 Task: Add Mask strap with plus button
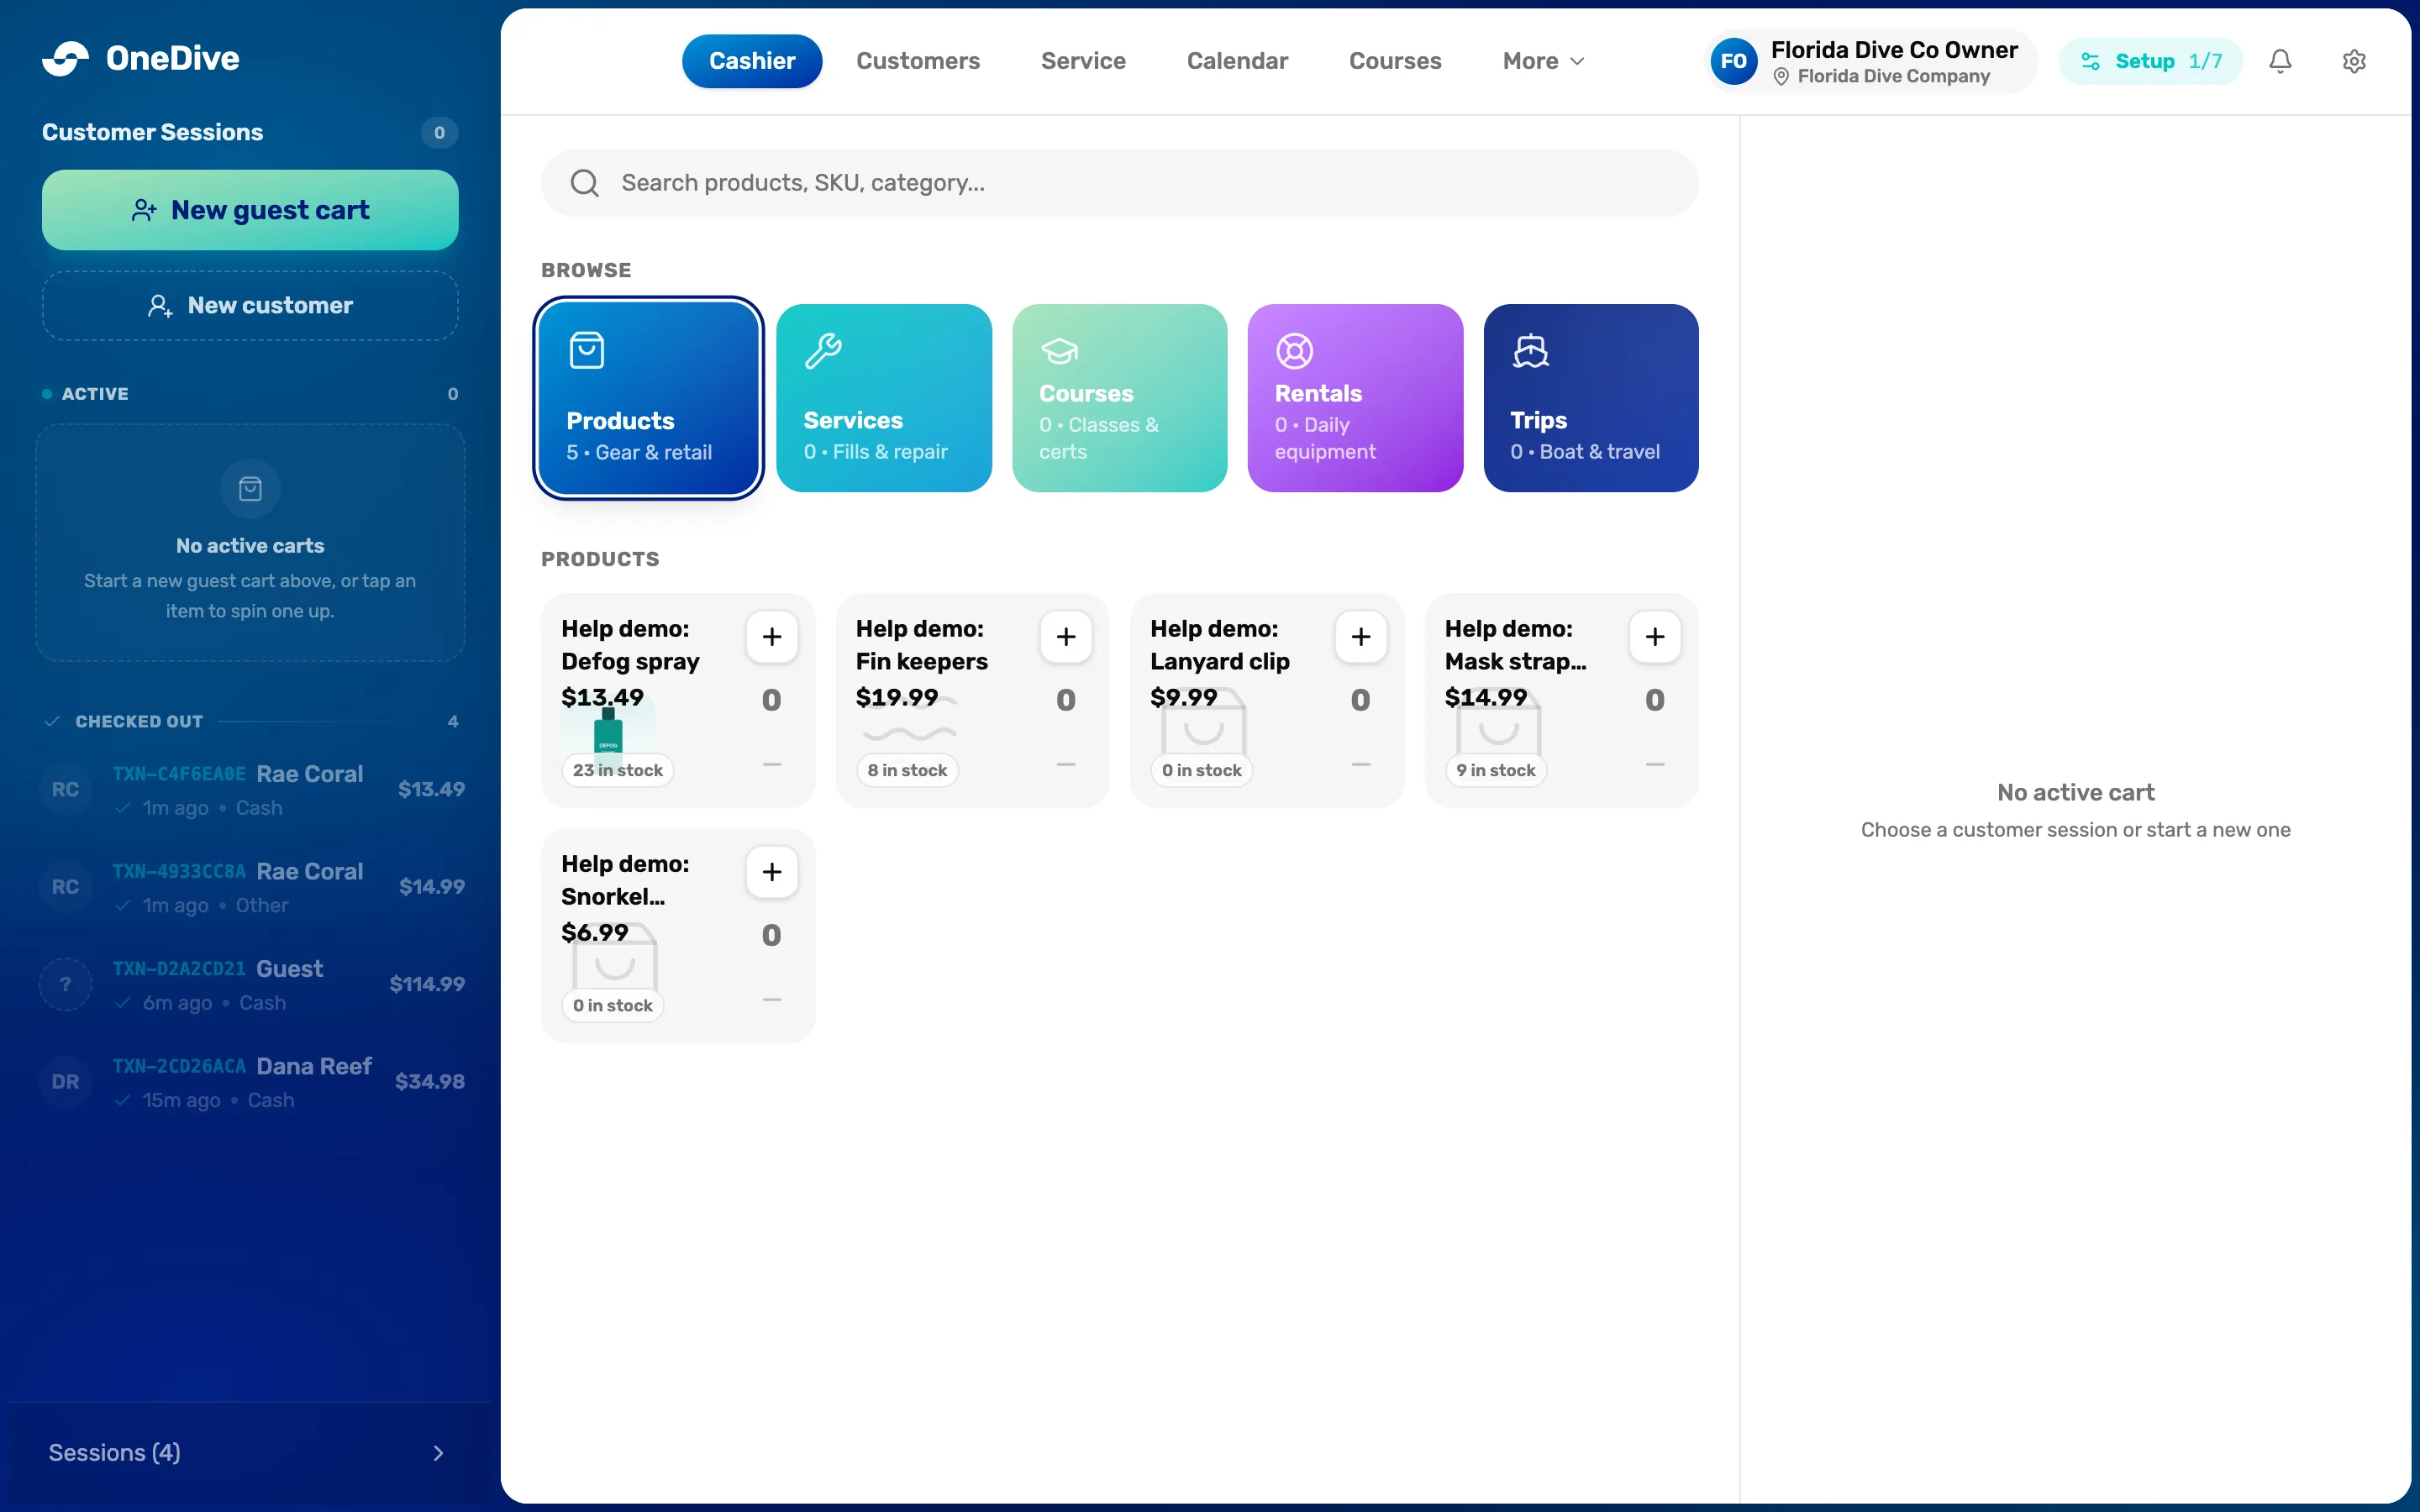(x=1655, y=636)
